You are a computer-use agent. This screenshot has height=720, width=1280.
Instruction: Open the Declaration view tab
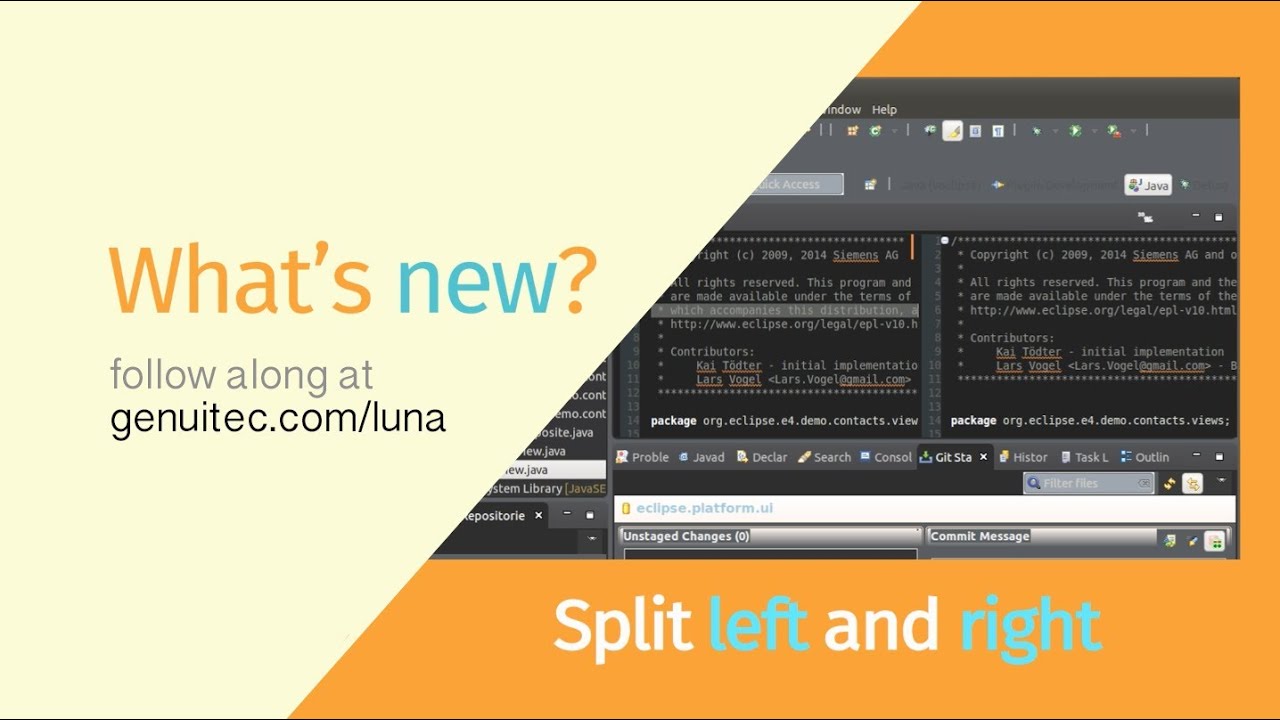click(762, 457)
